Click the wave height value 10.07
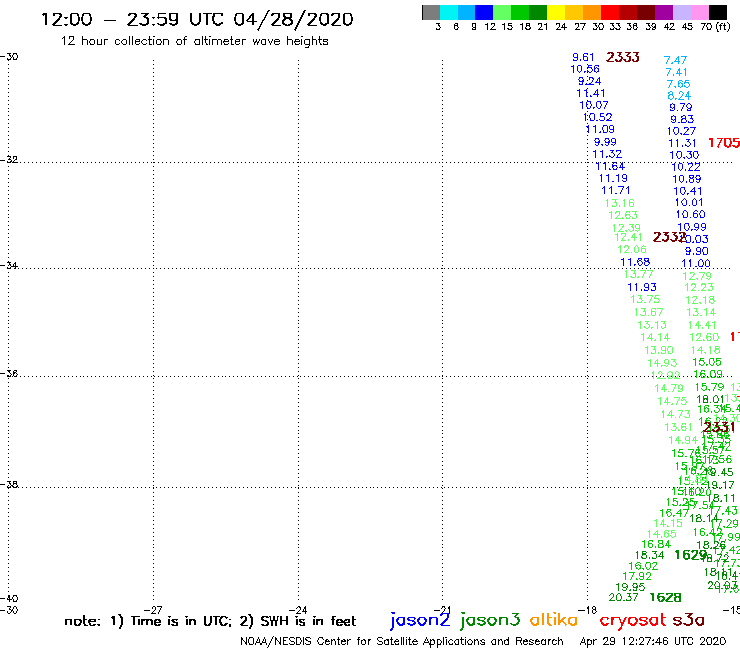The image size is (740, 650). (594, 105)
